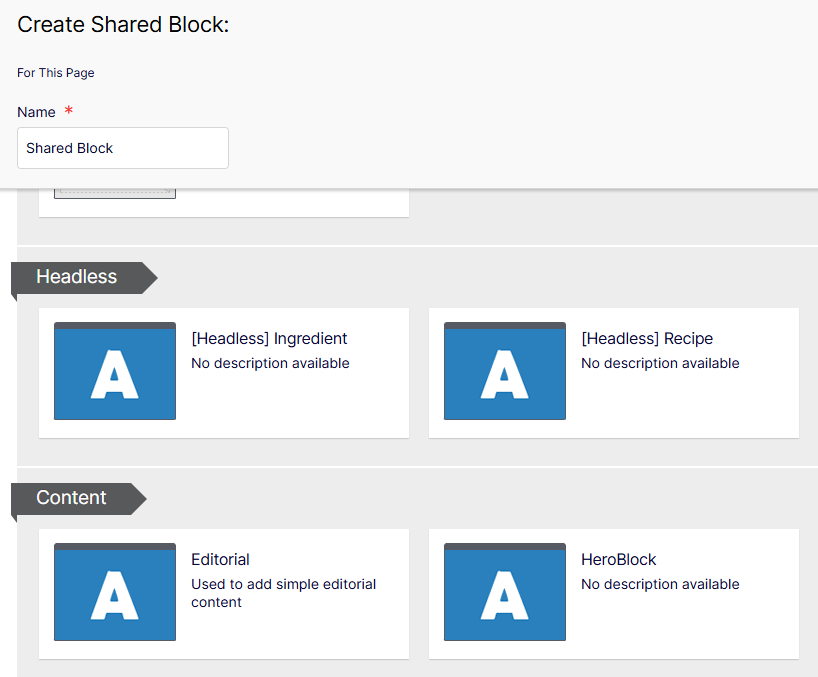Click the description text under [Headless] Recipe
This screenshot has width=818, height=677.
[x=660, y=363]
